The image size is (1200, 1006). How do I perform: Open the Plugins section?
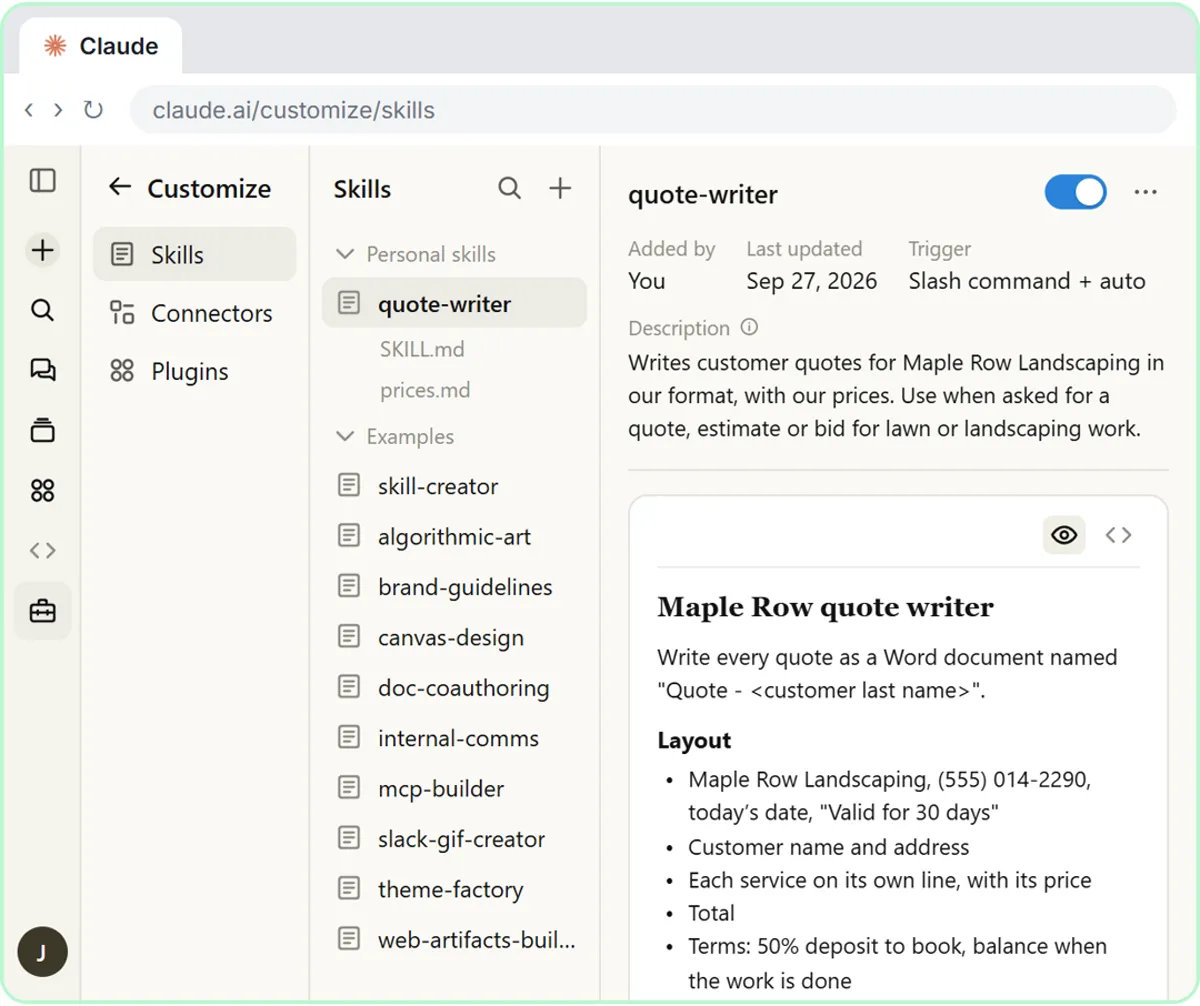click(194, 372)
